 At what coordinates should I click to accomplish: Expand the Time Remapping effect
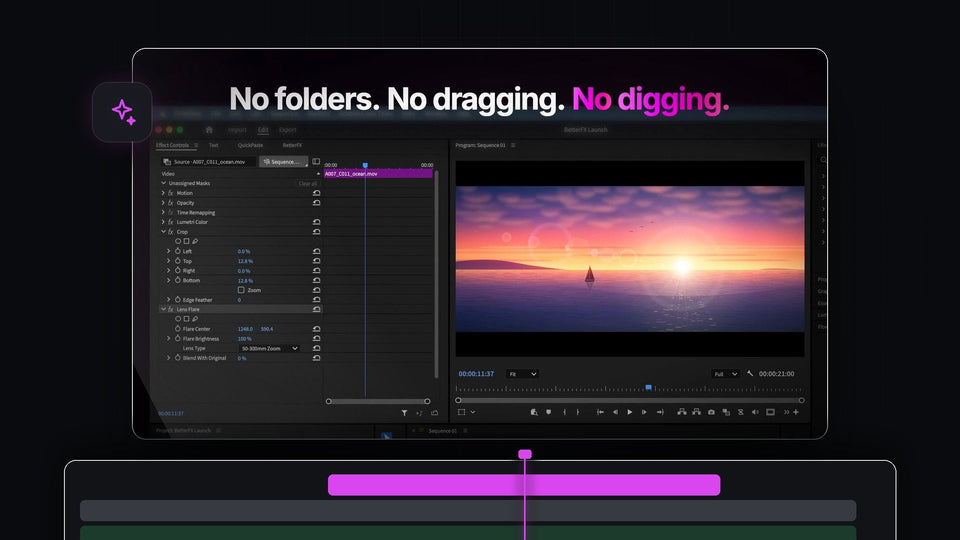pyautogui.click(x=163, y=212)
